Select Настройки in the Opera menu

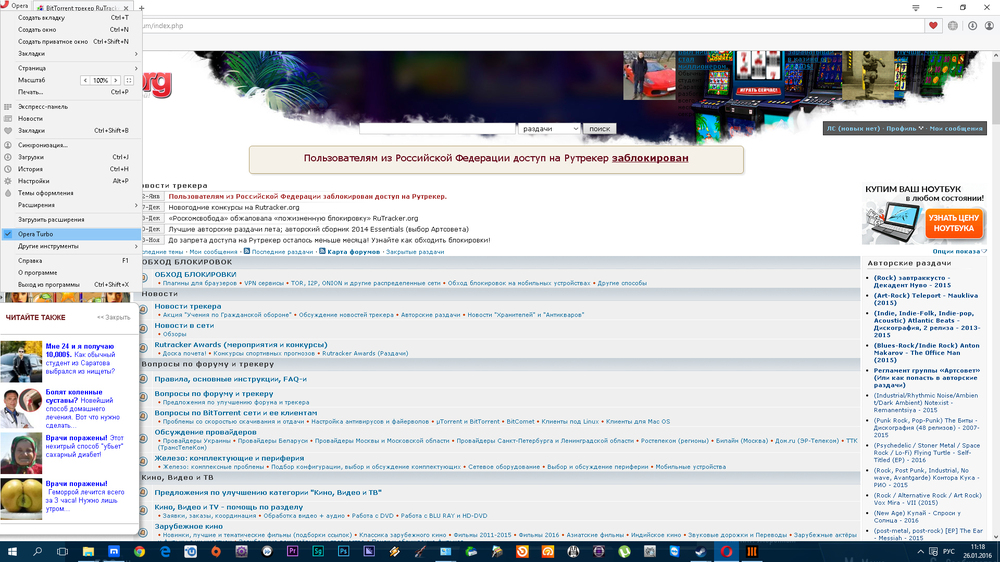pyautogui.click(x=34, y=181)
